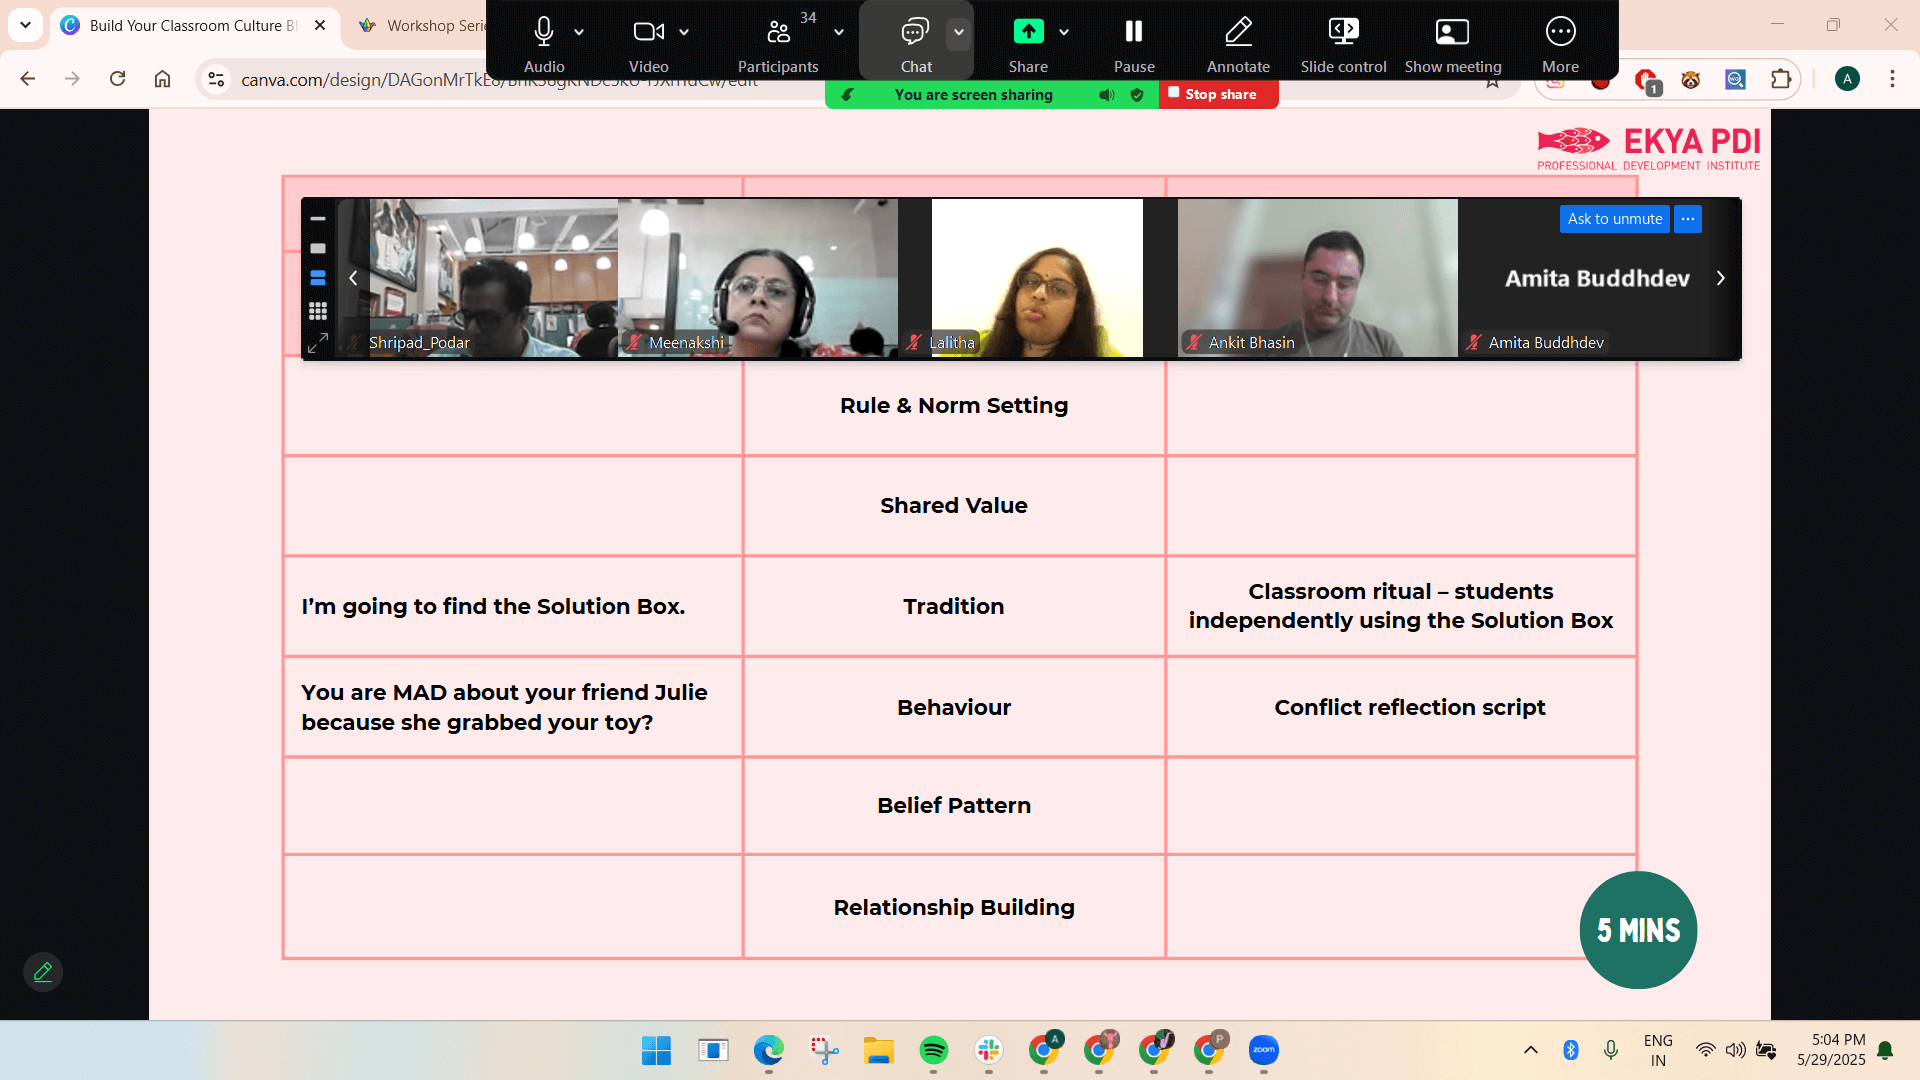Screen dimensions: 1920x1080
Task: Click the Conflict reflection script cell
Action: pos(1401,707)
